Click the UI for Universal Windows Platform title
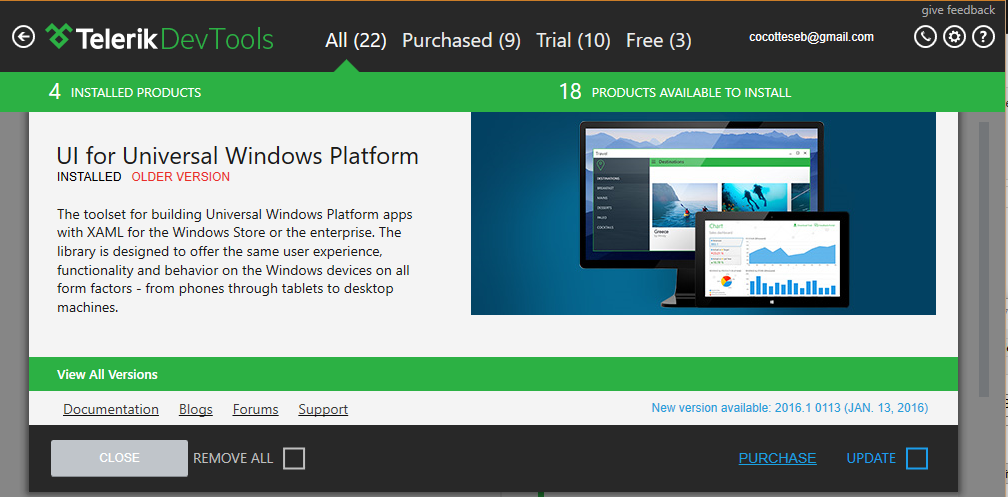 click(238, 156)
